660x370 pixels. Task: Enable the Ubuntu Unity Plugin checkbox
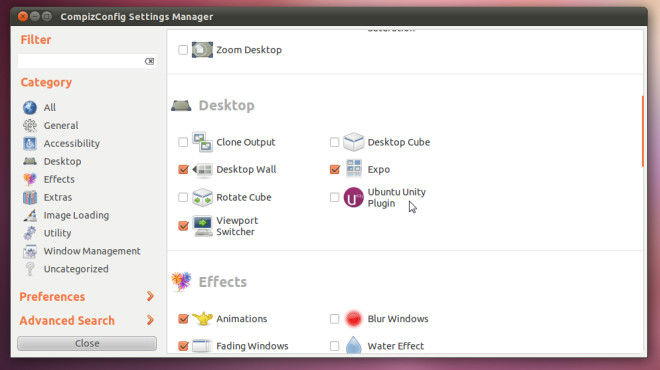coord(334,197)
